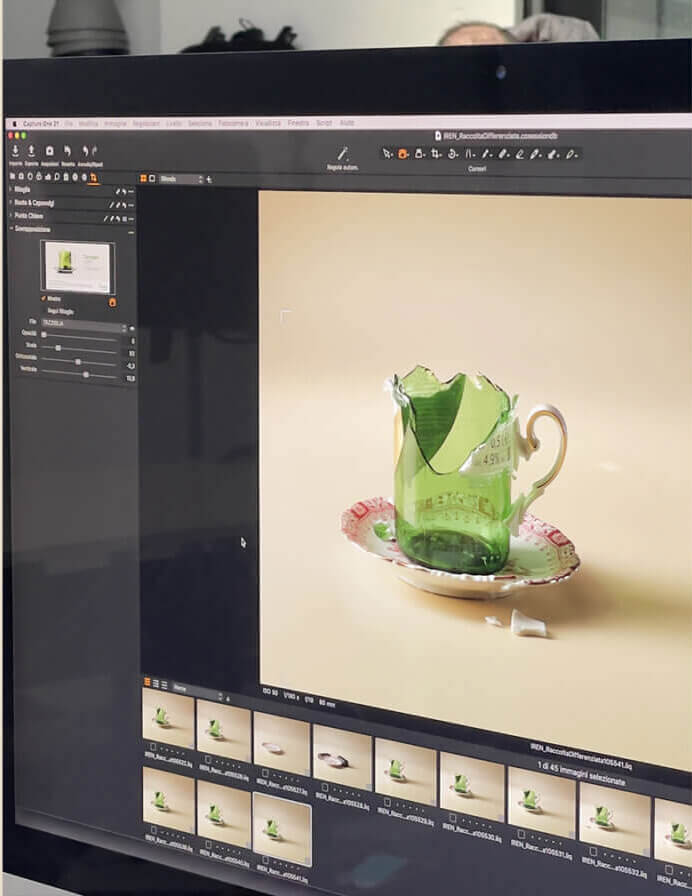Select the orange filmstrip browser view icon

click(147, 682)
